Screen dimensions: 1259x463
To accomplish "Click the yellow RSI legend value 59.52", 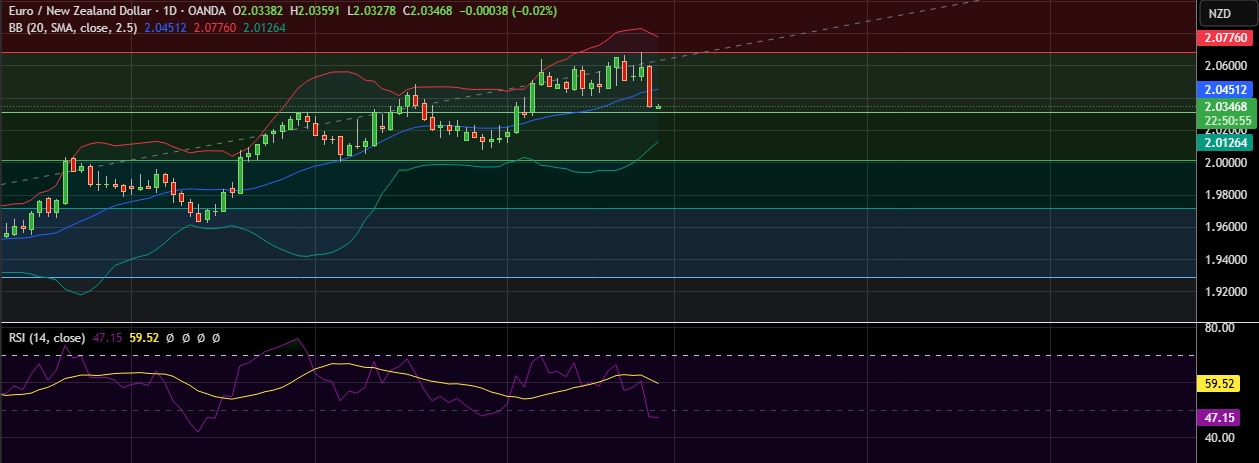I will (145, 338).
